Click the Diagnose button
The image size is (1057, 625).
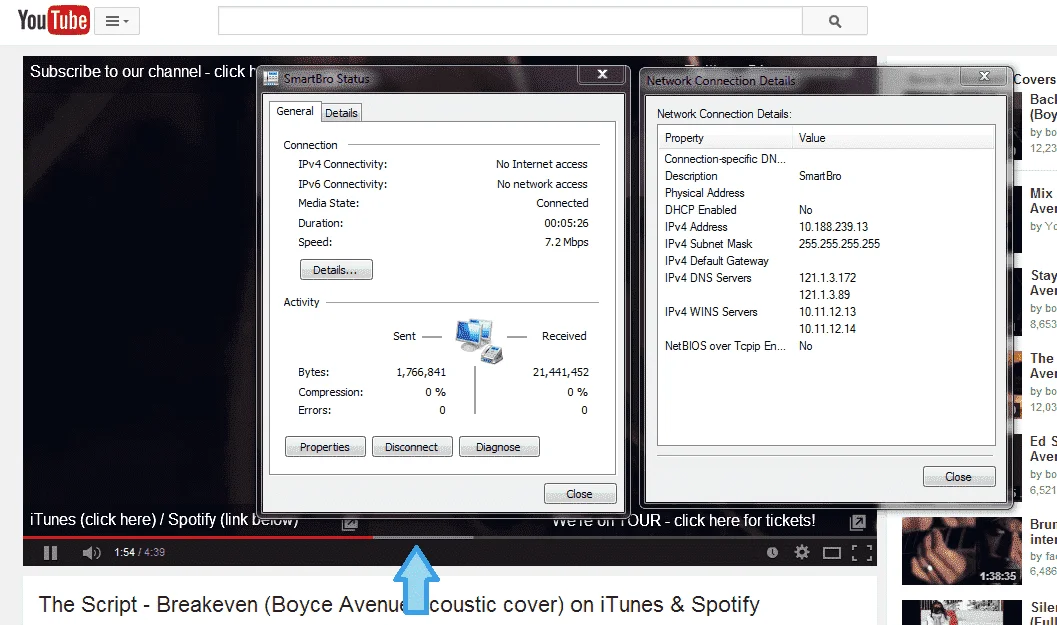(498, 447)
